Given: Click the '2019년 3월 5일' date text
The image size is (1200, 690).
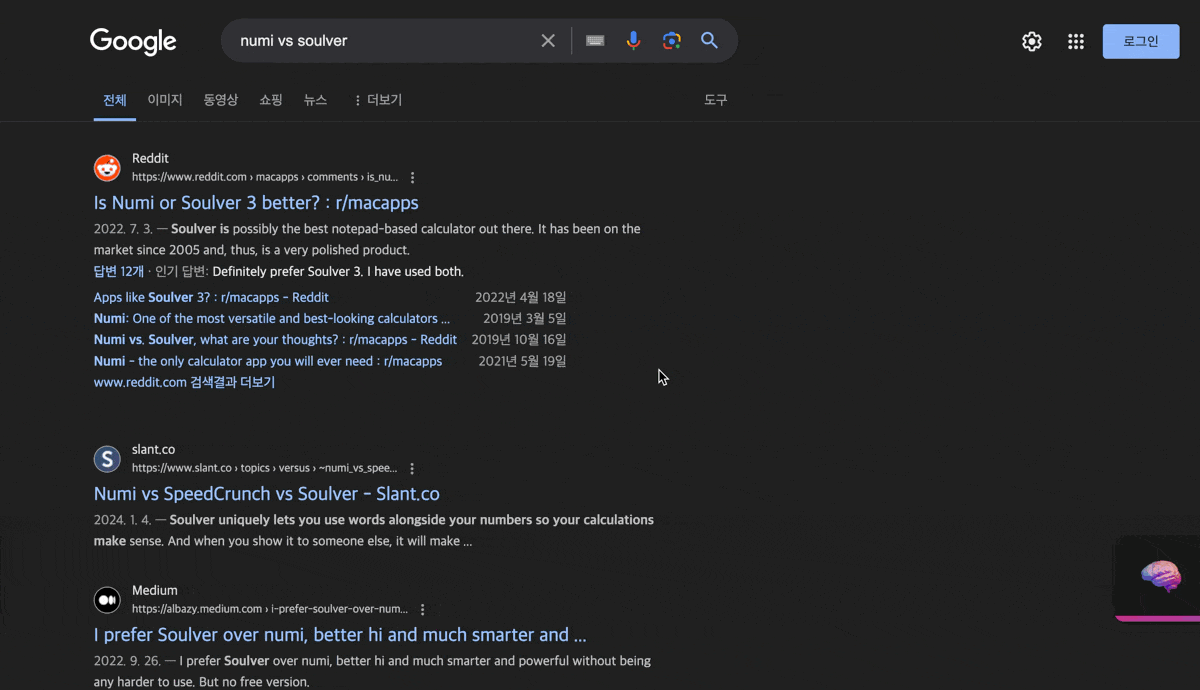Looking at the screenshot, I should [525, 318].
